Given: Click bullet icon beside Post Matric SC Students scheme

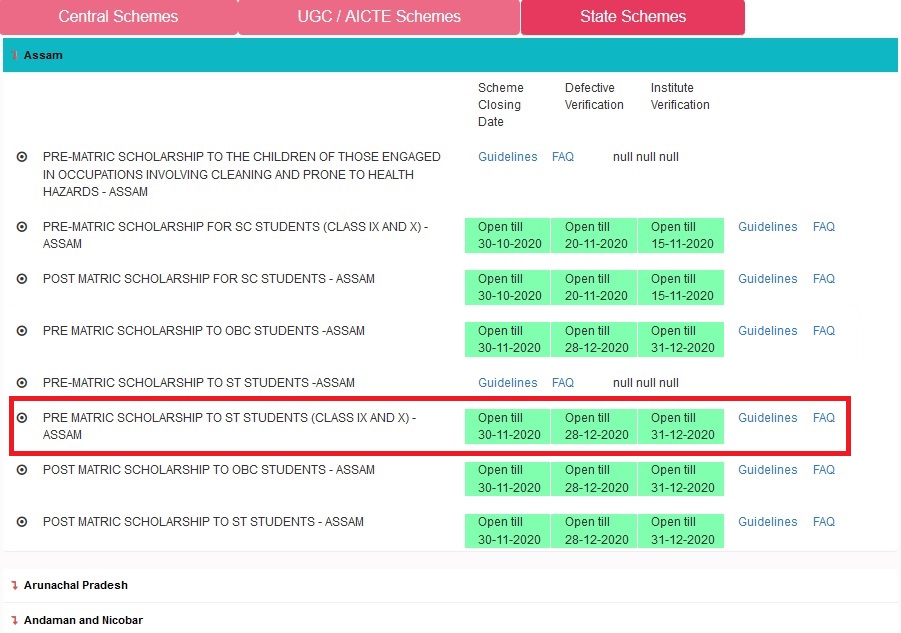Looking at the screenshot, I should [22, 279].
